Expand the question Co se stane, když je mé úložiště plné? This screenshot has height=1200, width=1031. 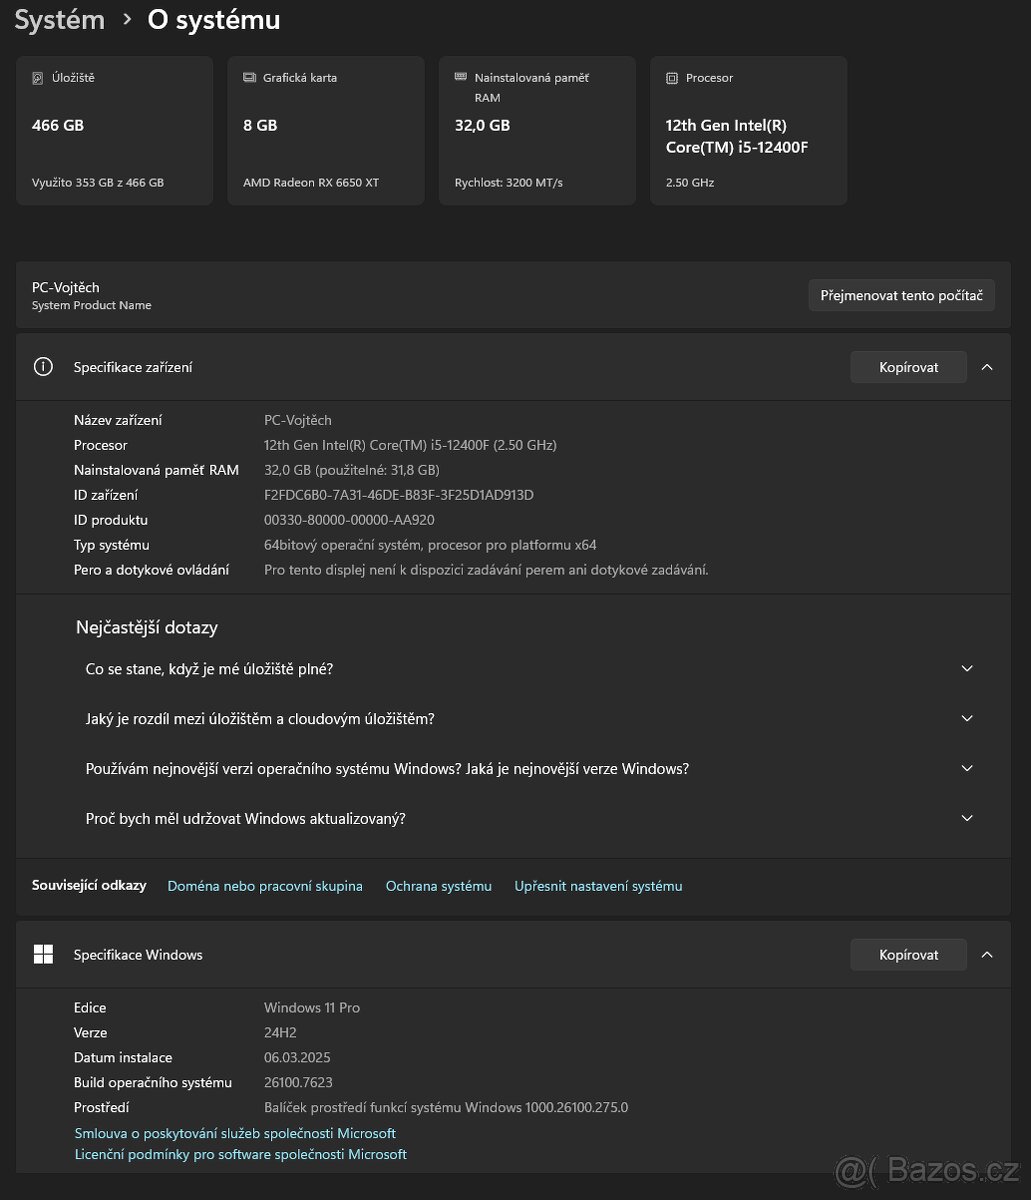[x=966, y=668]
